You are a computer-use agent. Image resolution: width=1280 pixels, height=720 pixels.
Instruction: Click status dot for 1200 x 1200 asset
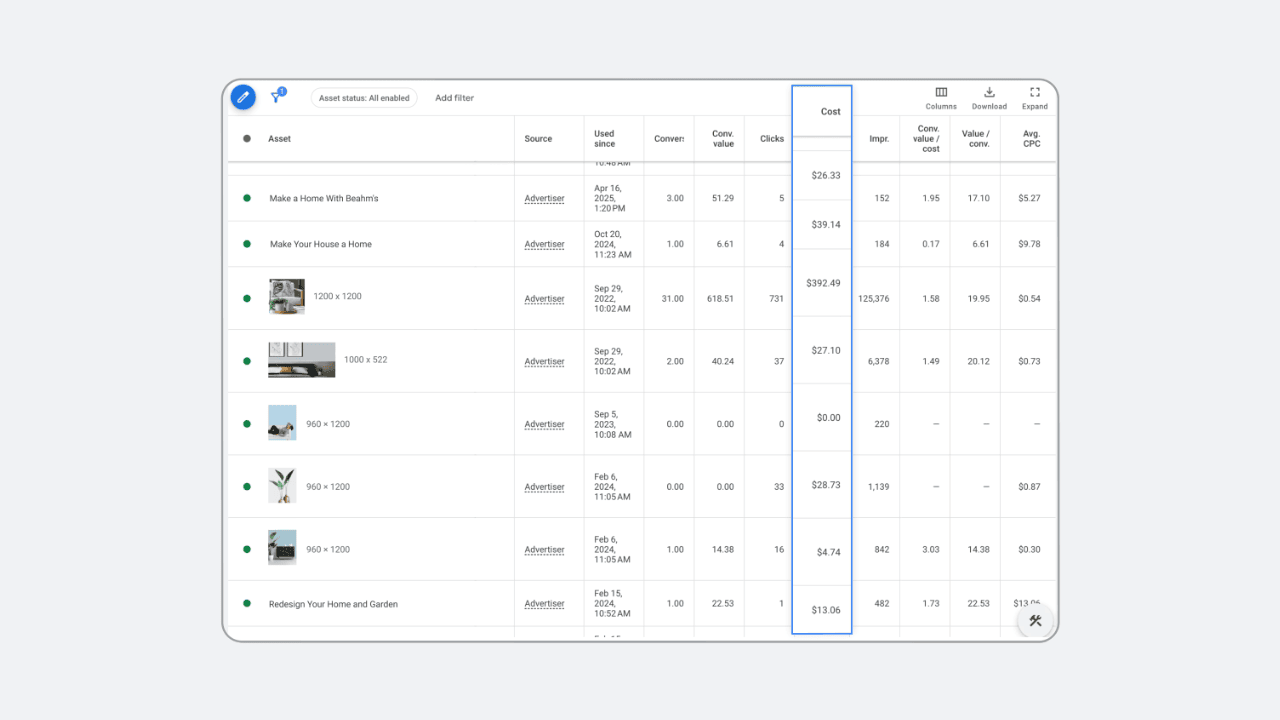click(247, 298)
